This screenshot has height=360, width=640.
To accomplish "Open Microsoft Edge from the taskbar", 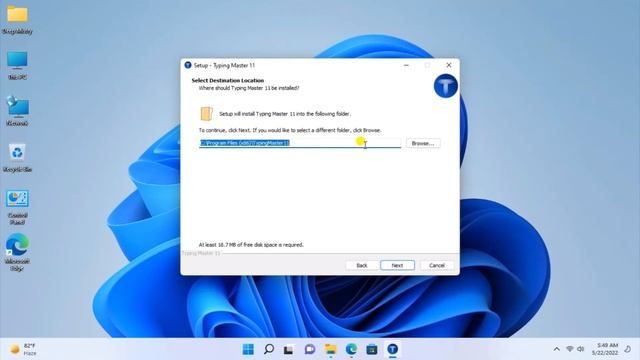I will [x=351, y=349].
